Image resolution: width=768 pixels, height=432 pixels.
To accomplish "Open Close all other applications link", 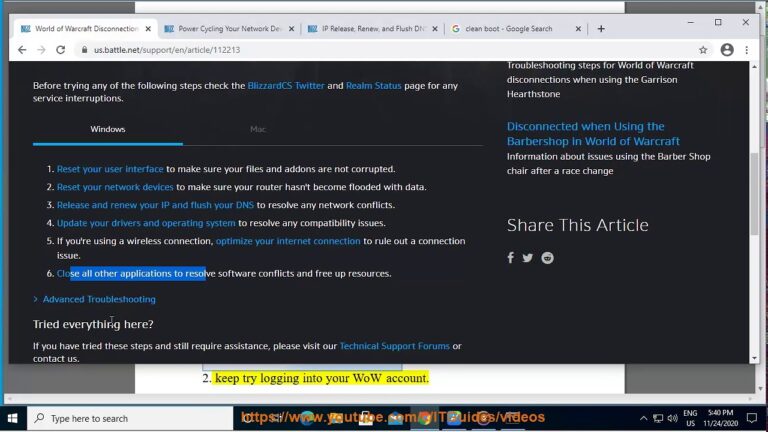I will coord(132,274).
